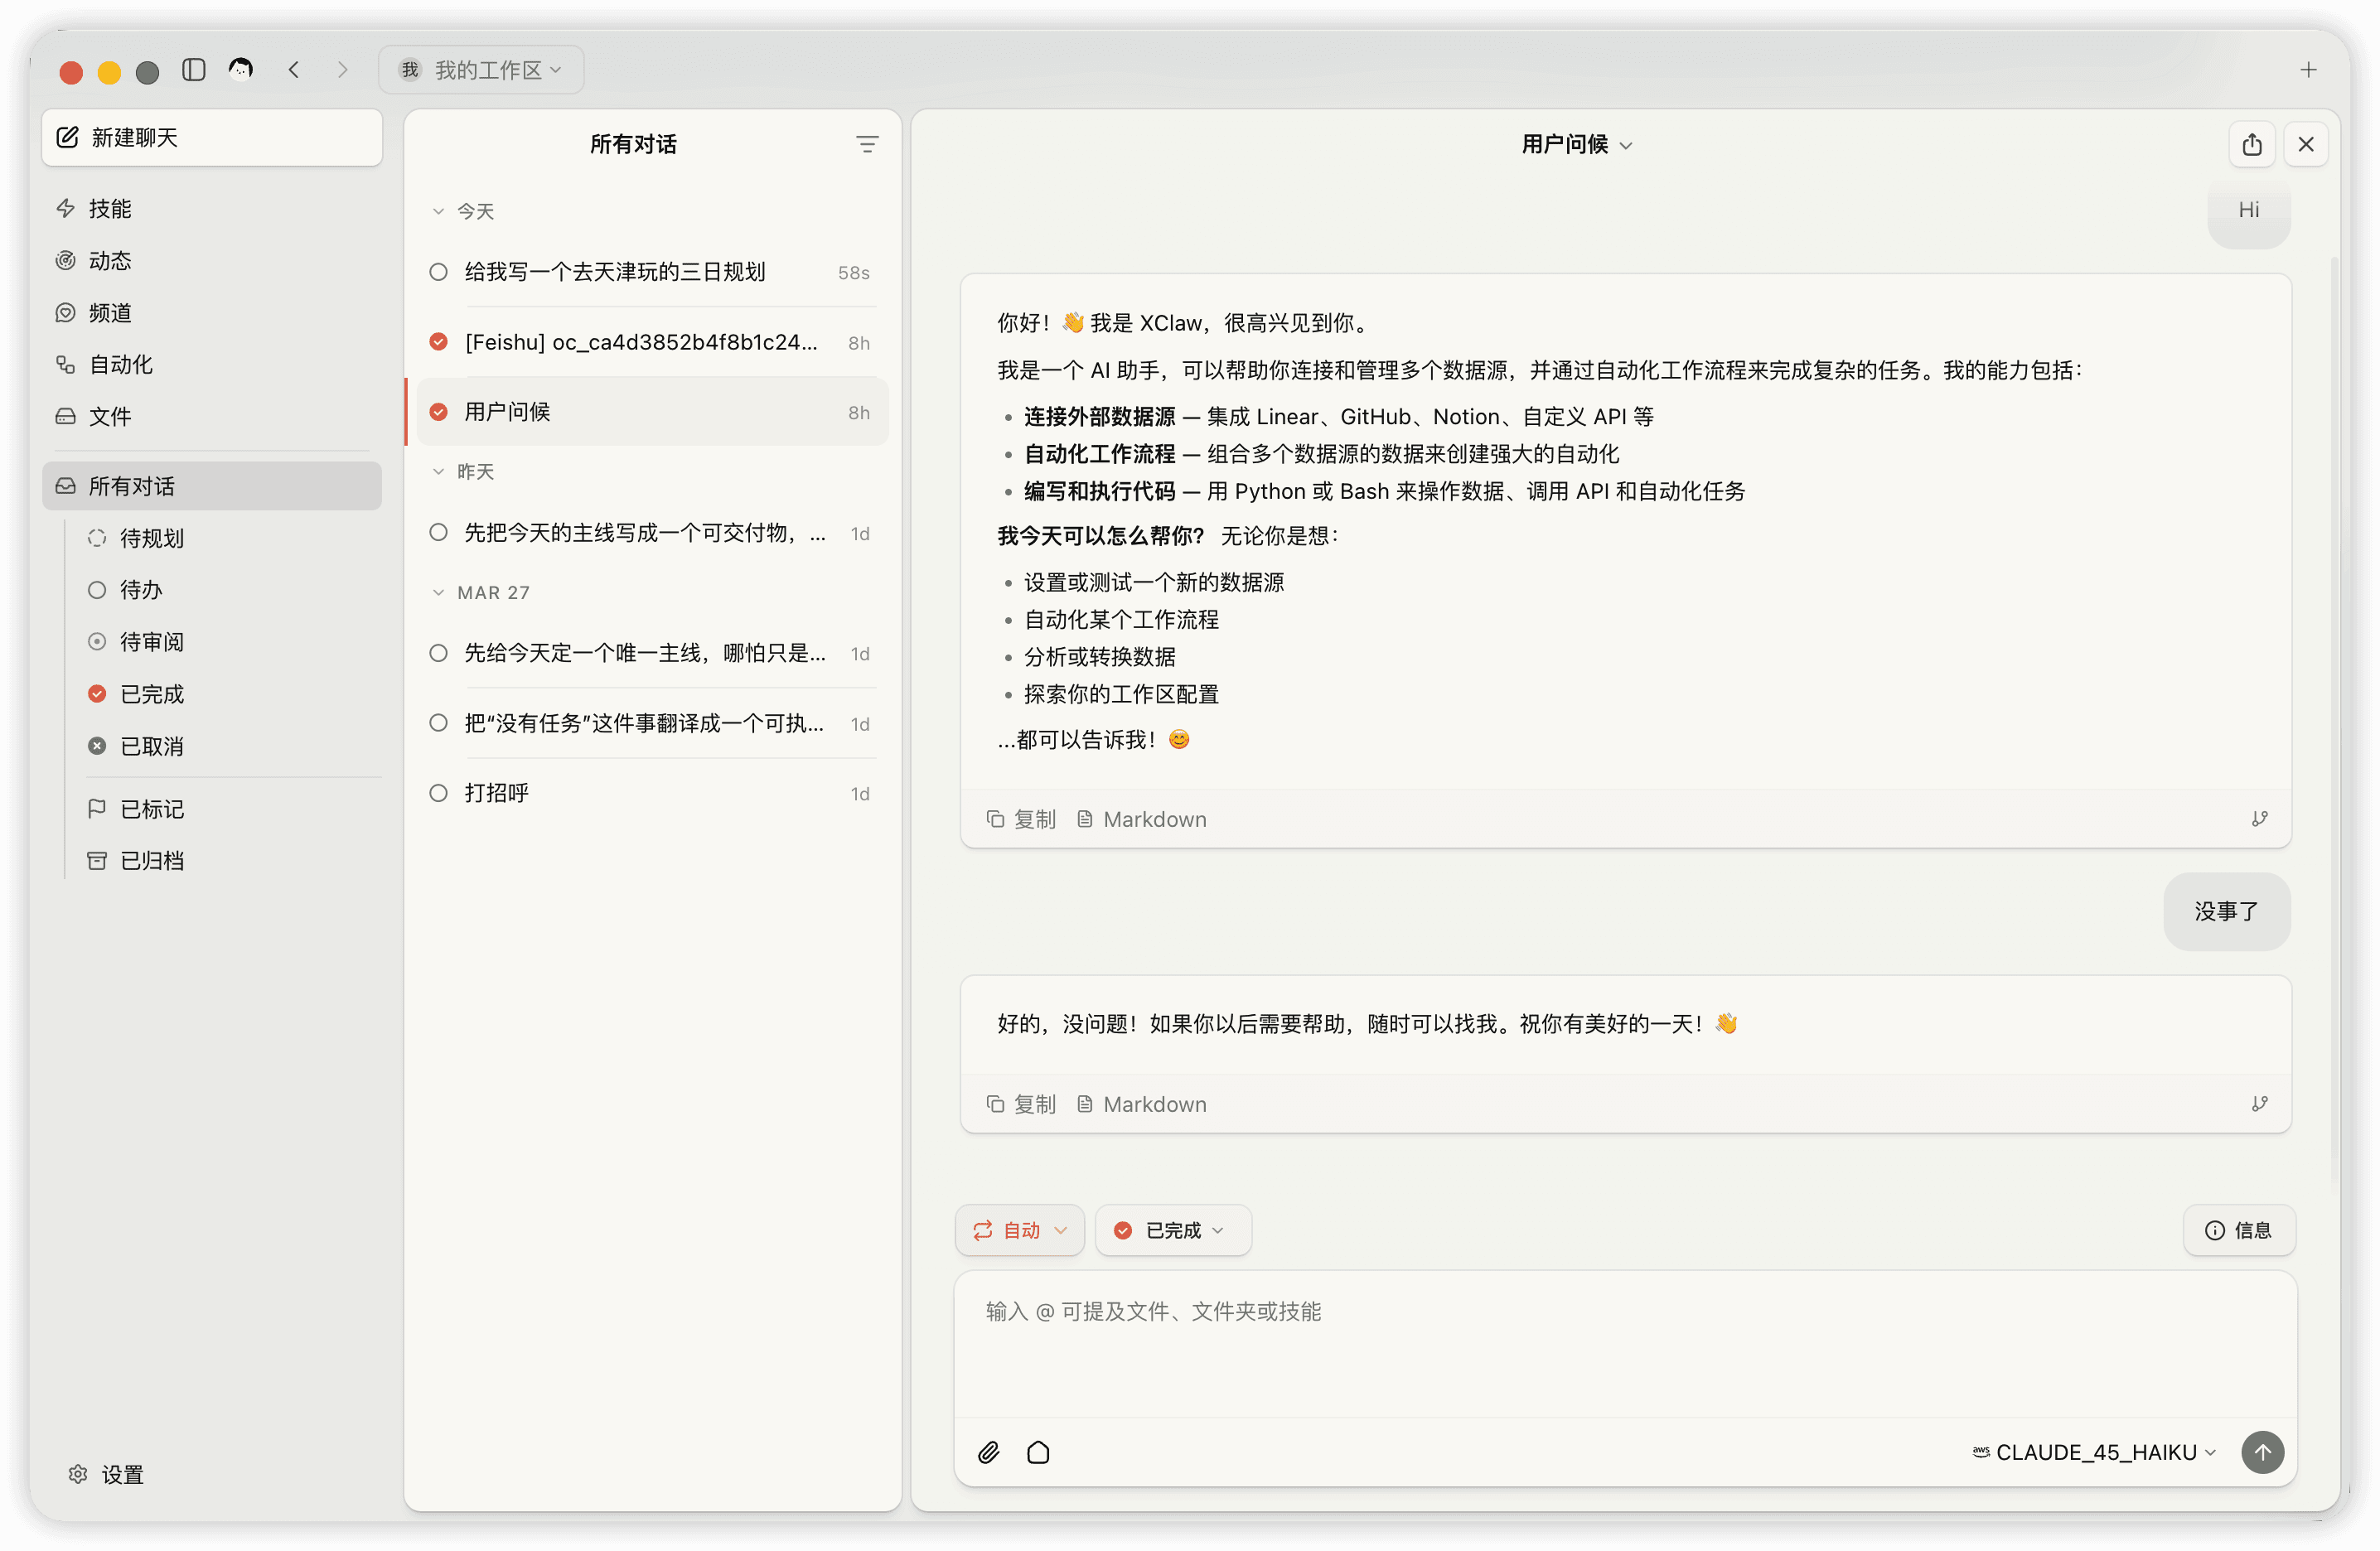Image resolution: width=2380 pixels, height=1551 pixels.
Task: Expand the 我的工作区 workspace dropdown
Action: point(481,69)
